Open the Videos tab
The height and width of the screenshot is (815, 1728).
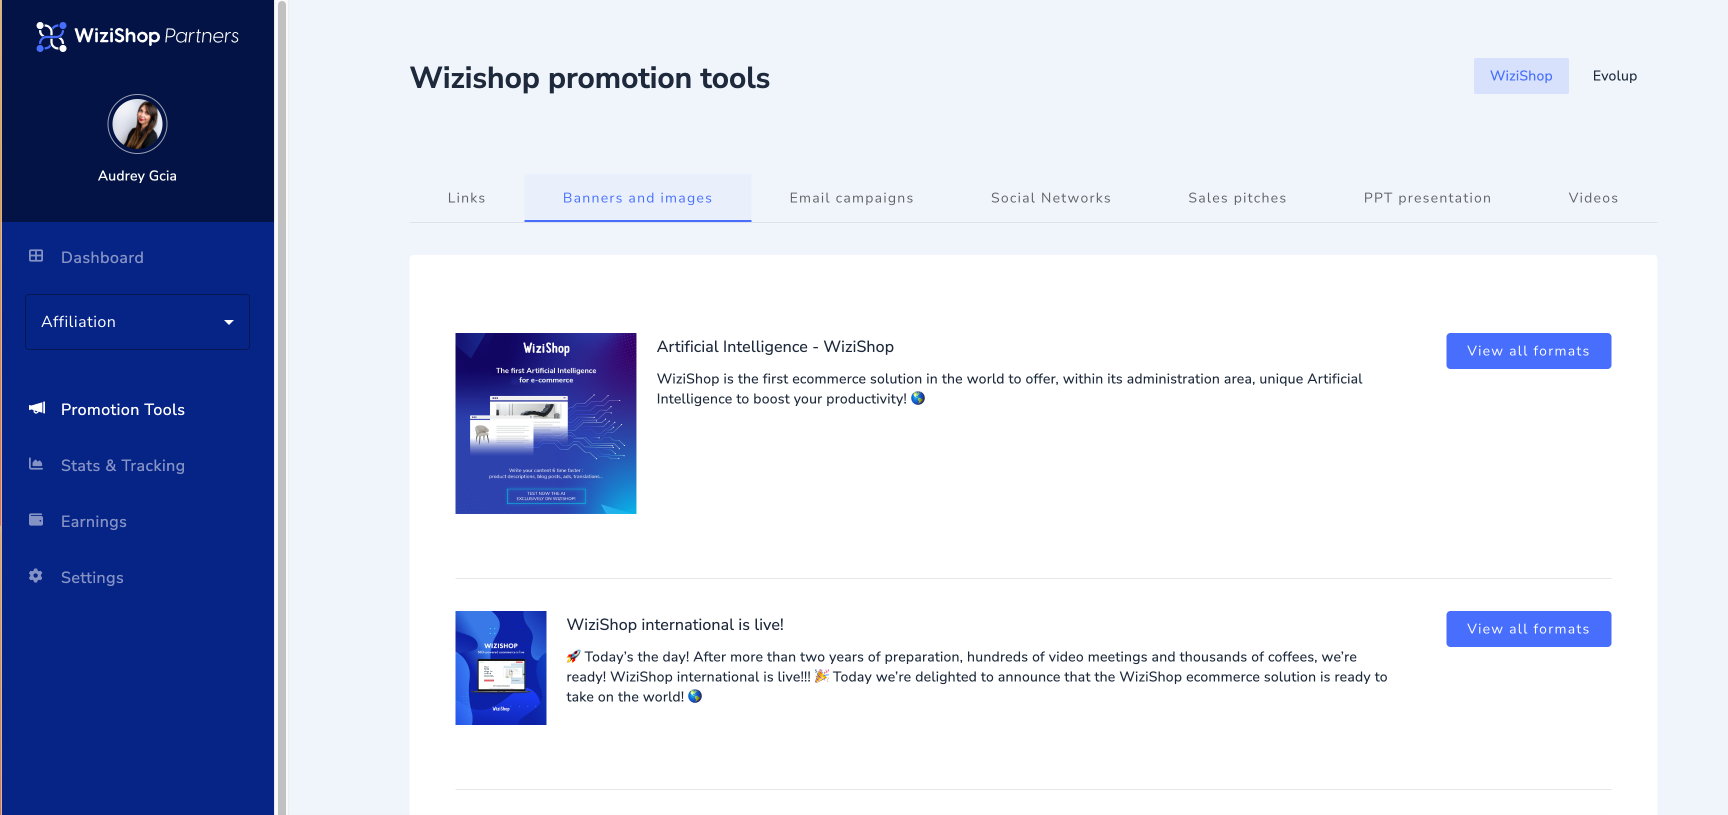coord(1594,198)
